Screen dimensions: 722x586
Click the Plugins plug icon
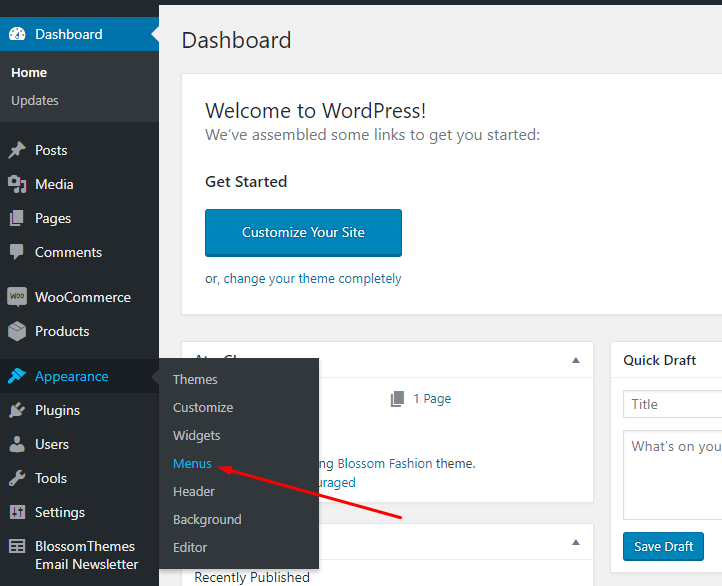tap(17, 410)
